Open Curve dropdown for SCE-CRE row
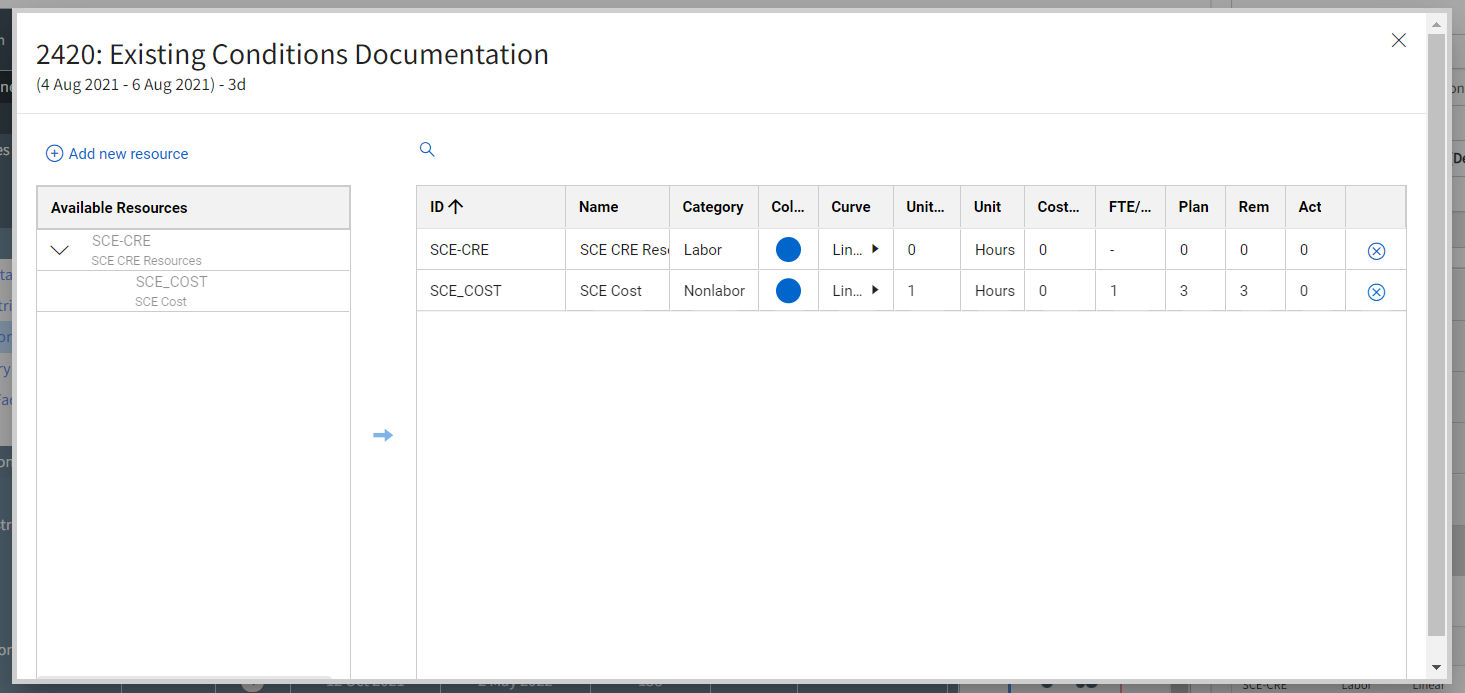1465x693 pixels. click(875, 250)
